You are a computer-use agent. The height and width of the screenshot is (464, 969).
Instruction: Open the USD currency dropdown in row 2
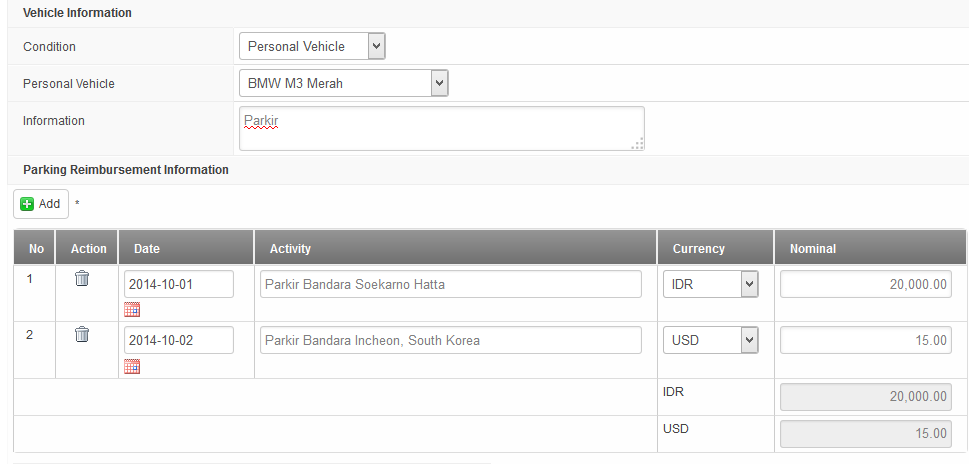pos(710,340)
